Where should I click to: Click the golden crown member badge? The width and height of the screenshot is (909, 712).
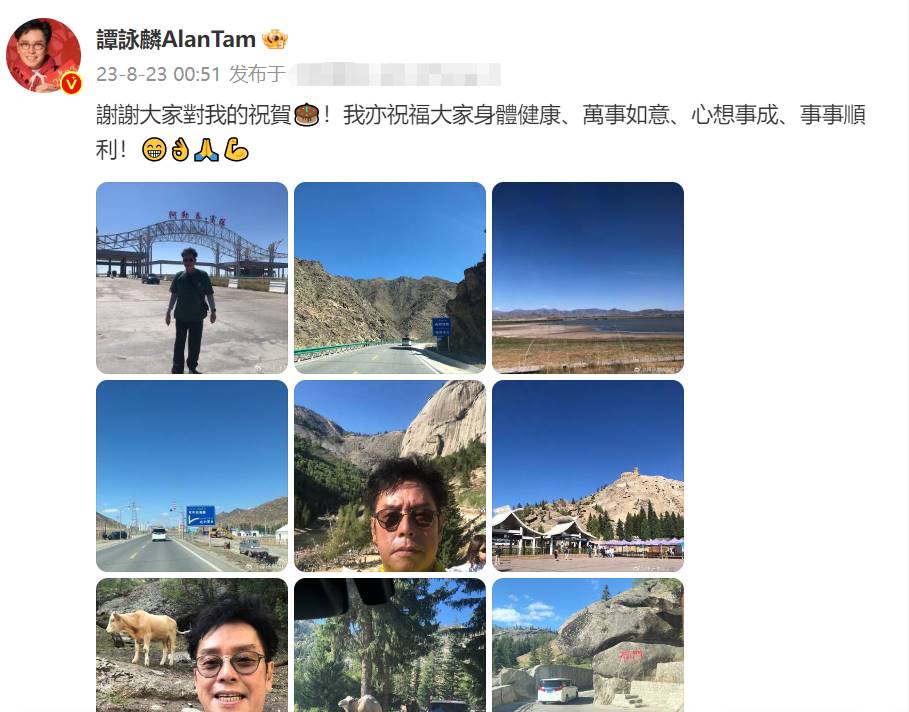coord(275,39)
